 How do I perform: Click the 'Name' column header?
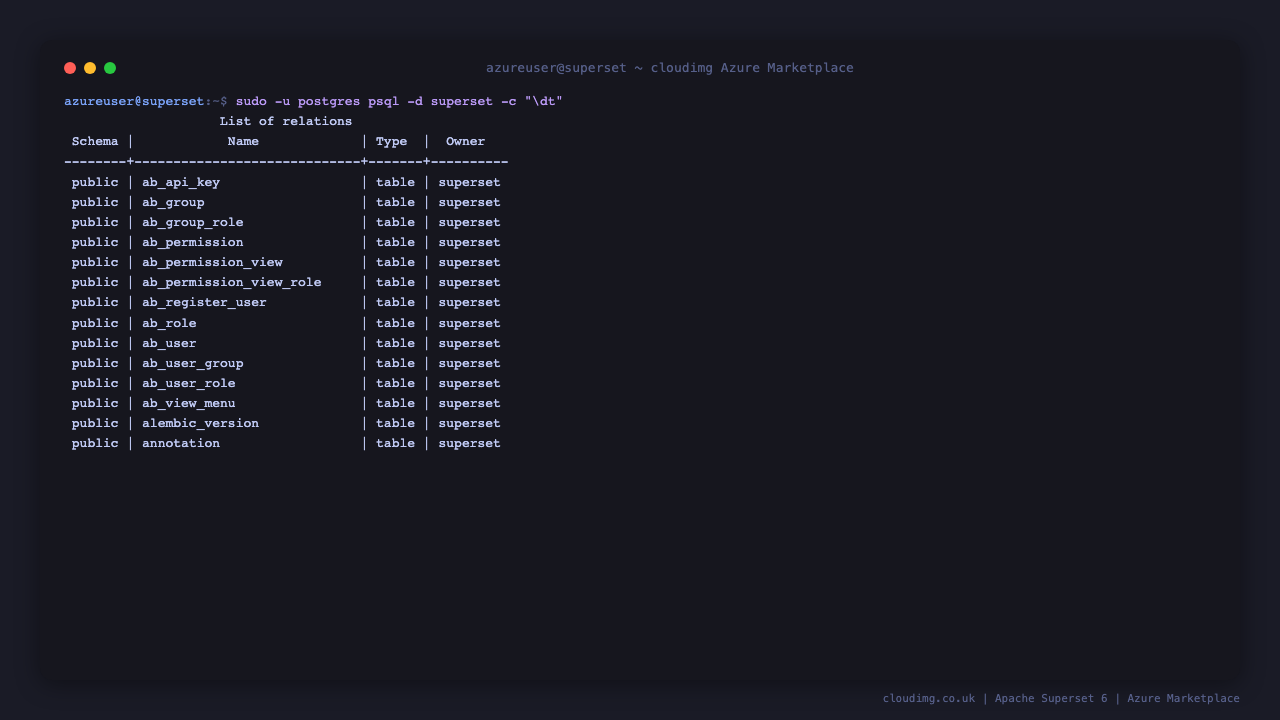[x=243, y=141]
